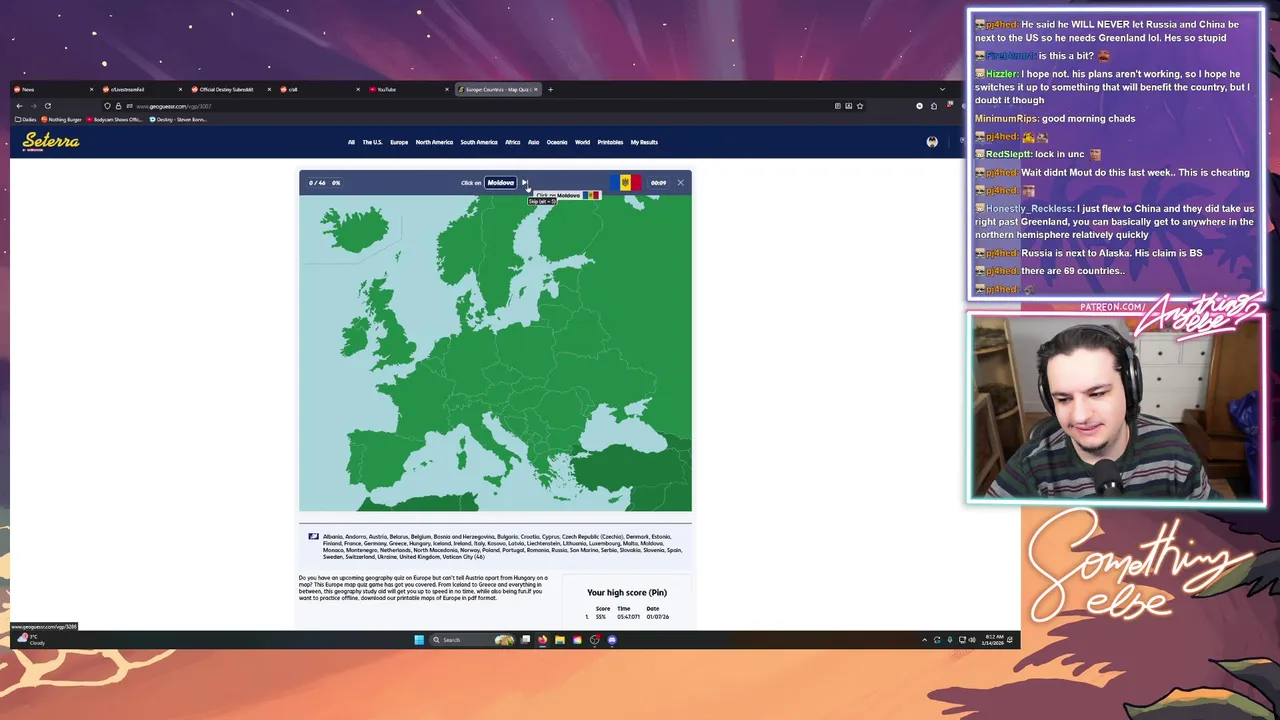Screen dimensions: 1280x720
Task: Reload the page with the refresh icon
Action: (47, 106)
